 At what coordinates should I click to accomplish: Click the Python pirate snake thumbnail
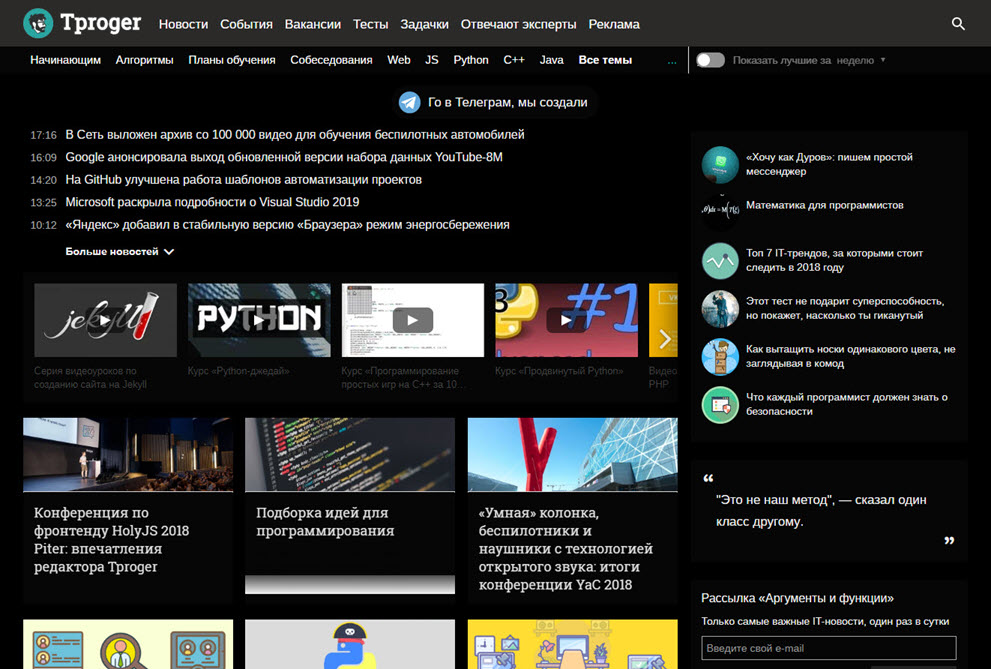tap(350, 644)
